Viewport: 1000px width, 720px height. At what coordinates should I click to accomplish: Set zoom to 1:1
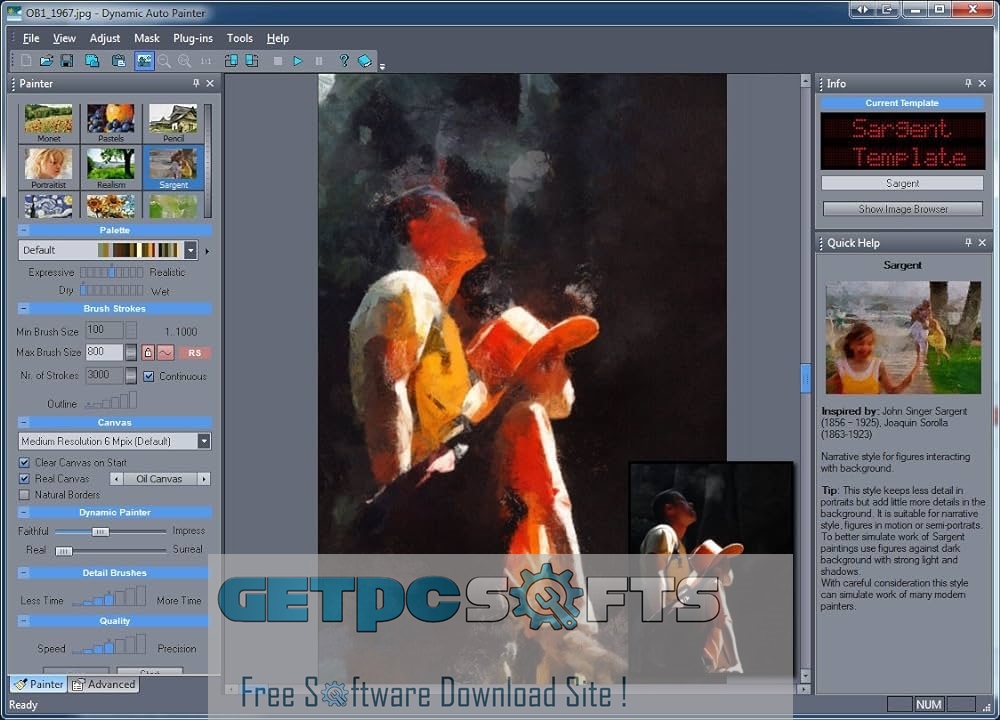tap(206, 61)
